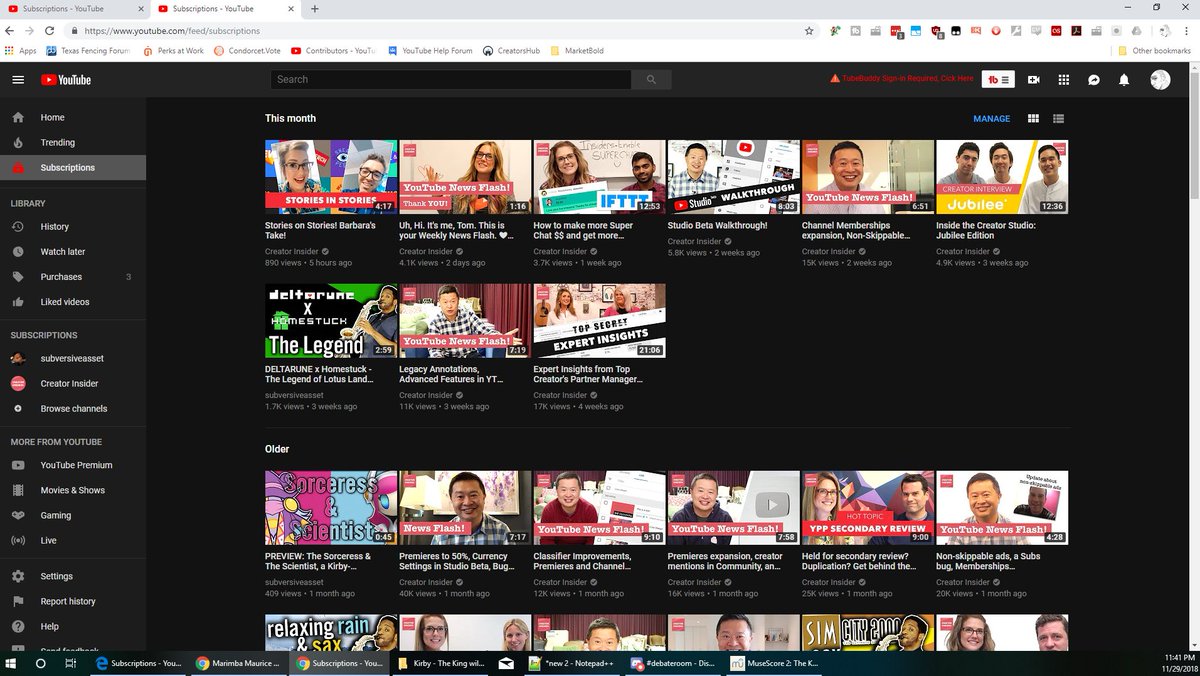Play the Sorceress & Scientist preview thumbnail
Screen dimensions: 1200x676
pyautogui.click(x=331, y=508)
